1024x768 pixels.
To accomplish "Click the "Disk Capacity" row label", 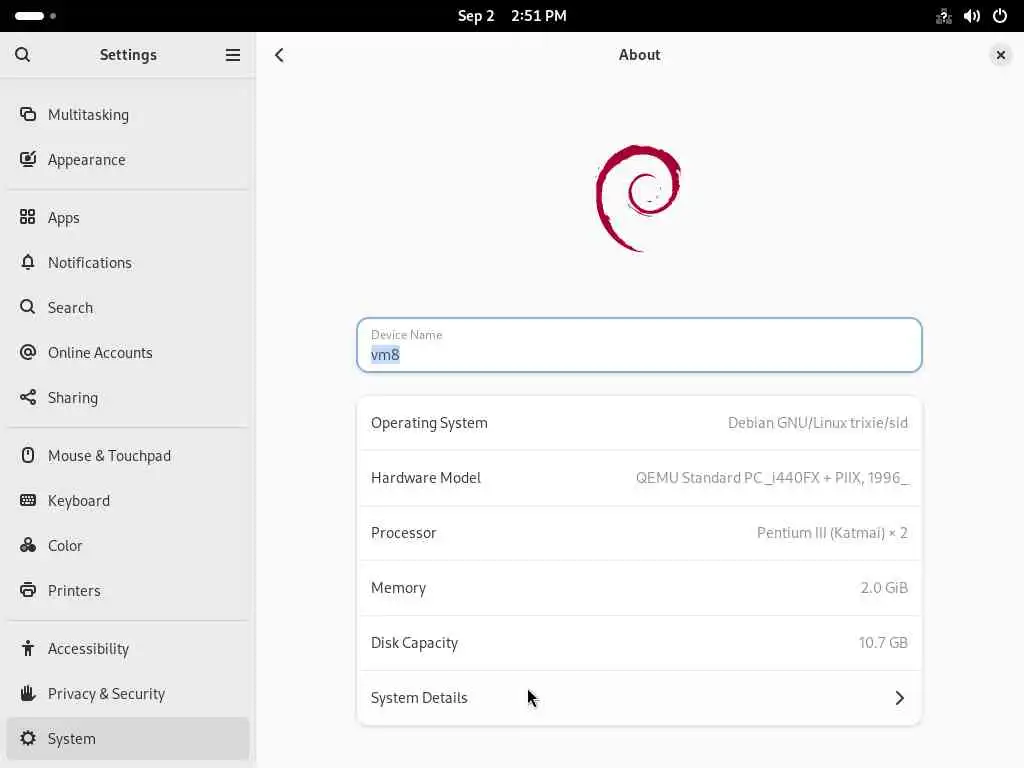I will (414, 642).
